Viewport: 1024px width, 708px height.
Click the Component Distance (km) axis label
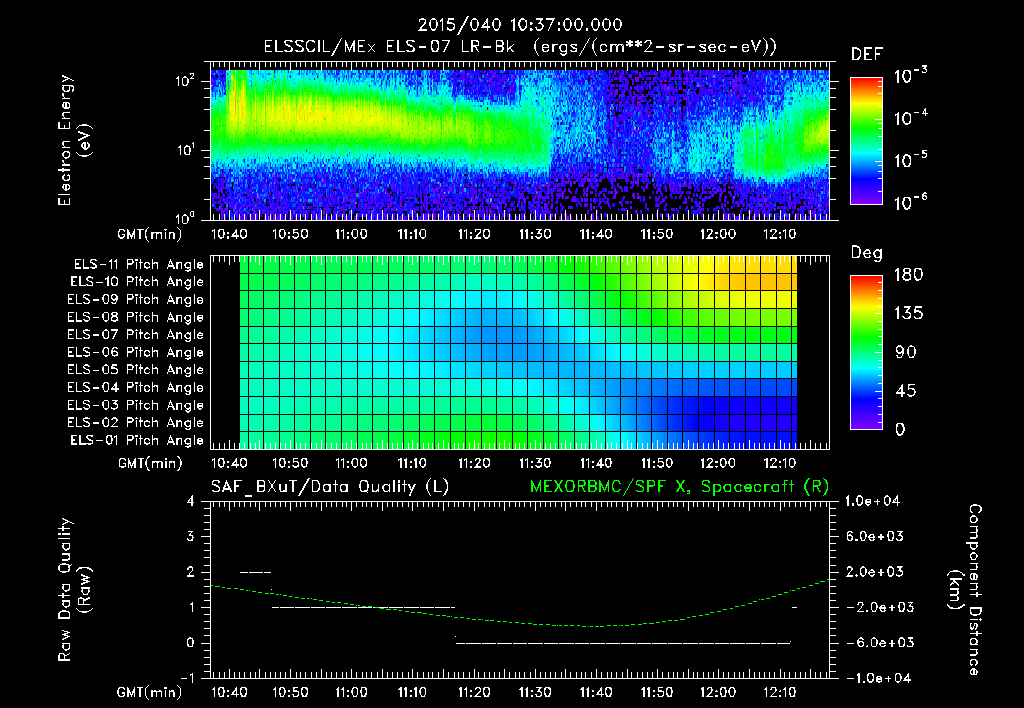coord(965,589)
